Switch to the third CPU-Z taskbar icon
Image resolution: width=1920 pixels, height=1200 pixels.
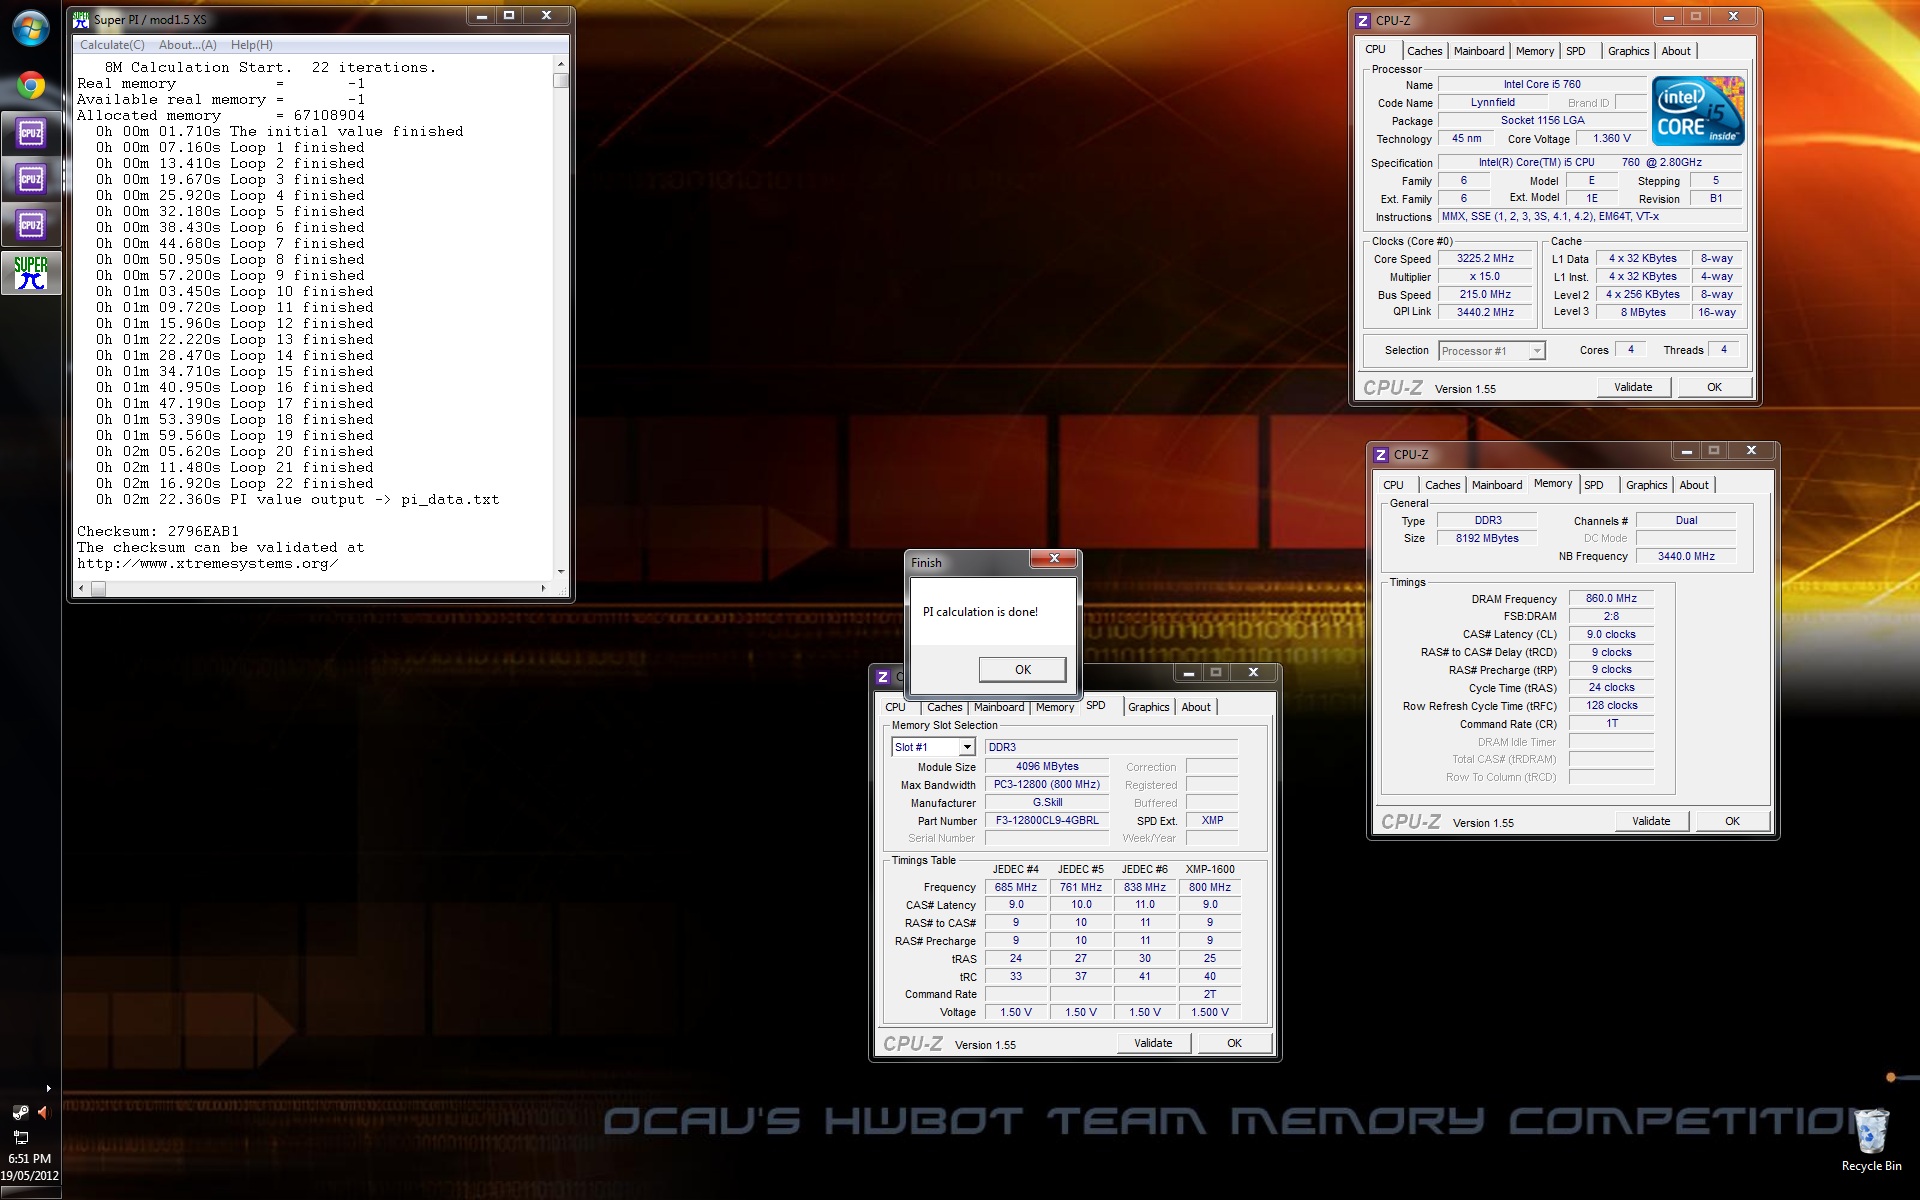coord(31,226)
